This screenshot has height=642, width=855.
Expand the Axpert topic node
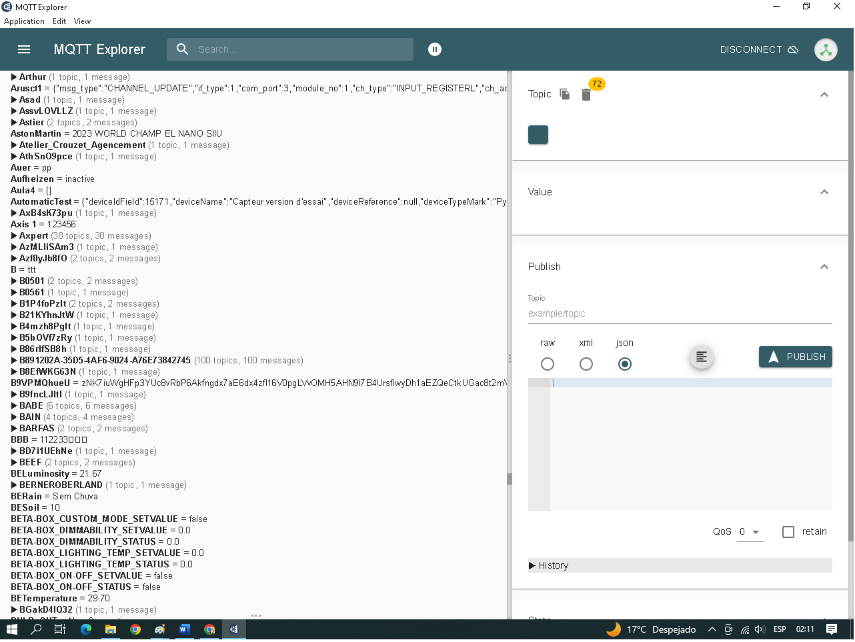point(14,236)
